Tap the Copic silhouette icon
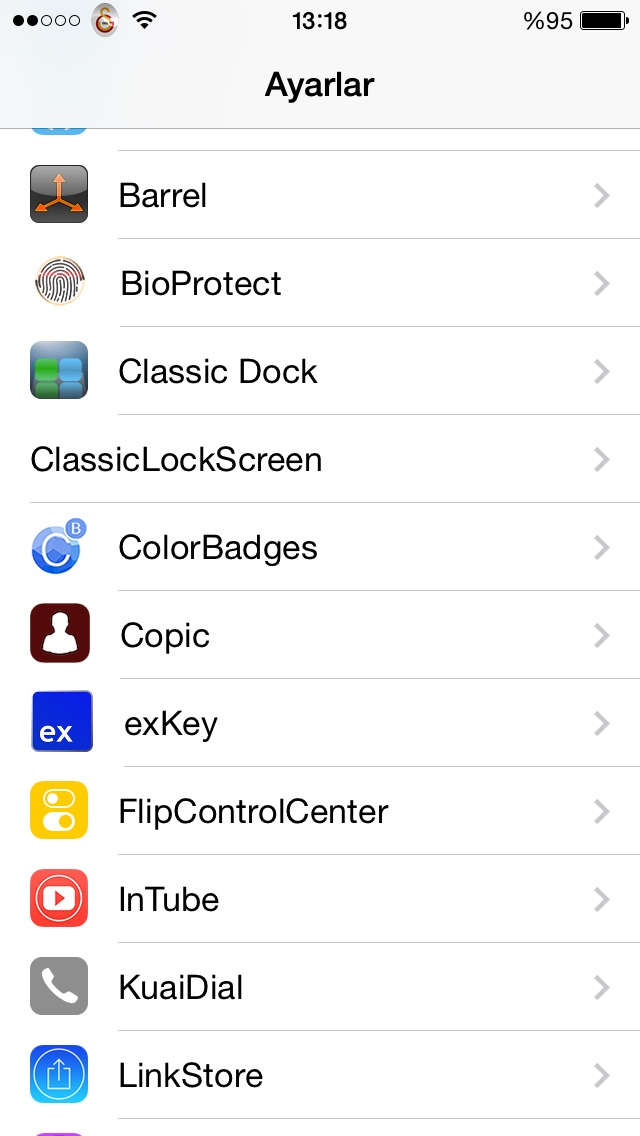Image resolution: width=640 pixels, height=1136 pixels. [x=59, y=633]
